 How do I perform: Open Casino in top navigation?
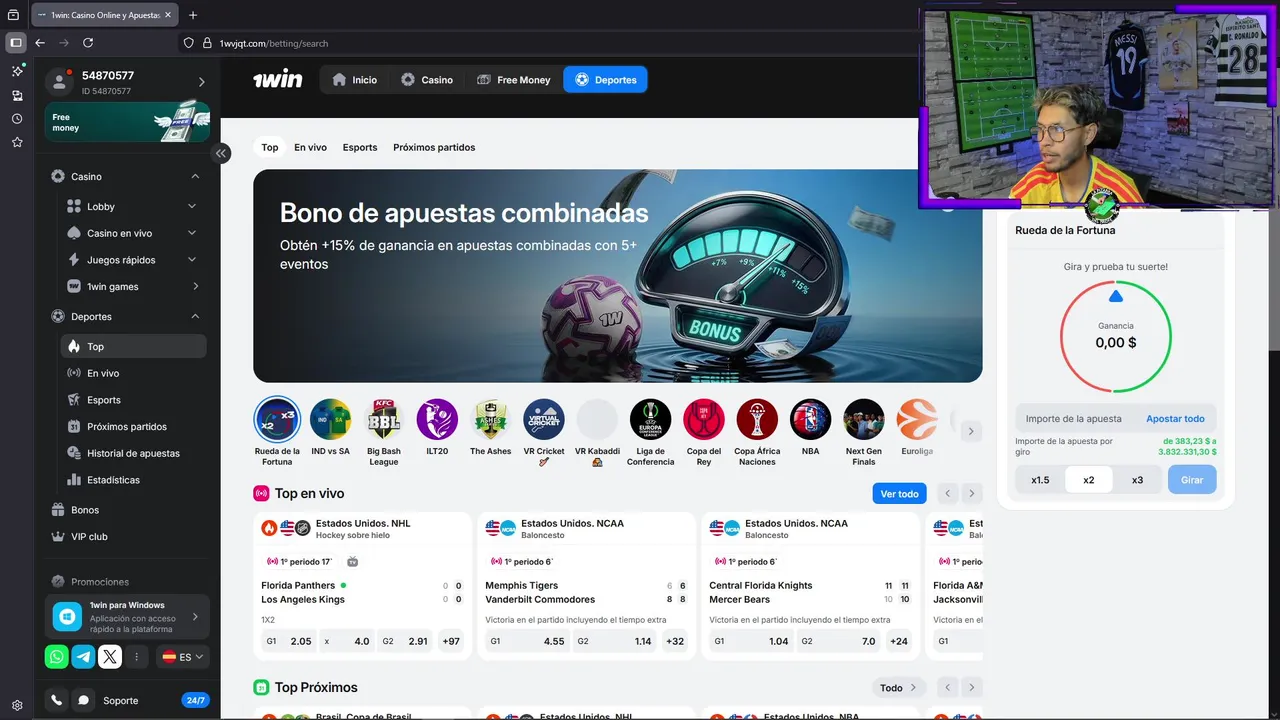tap(426, 80)
